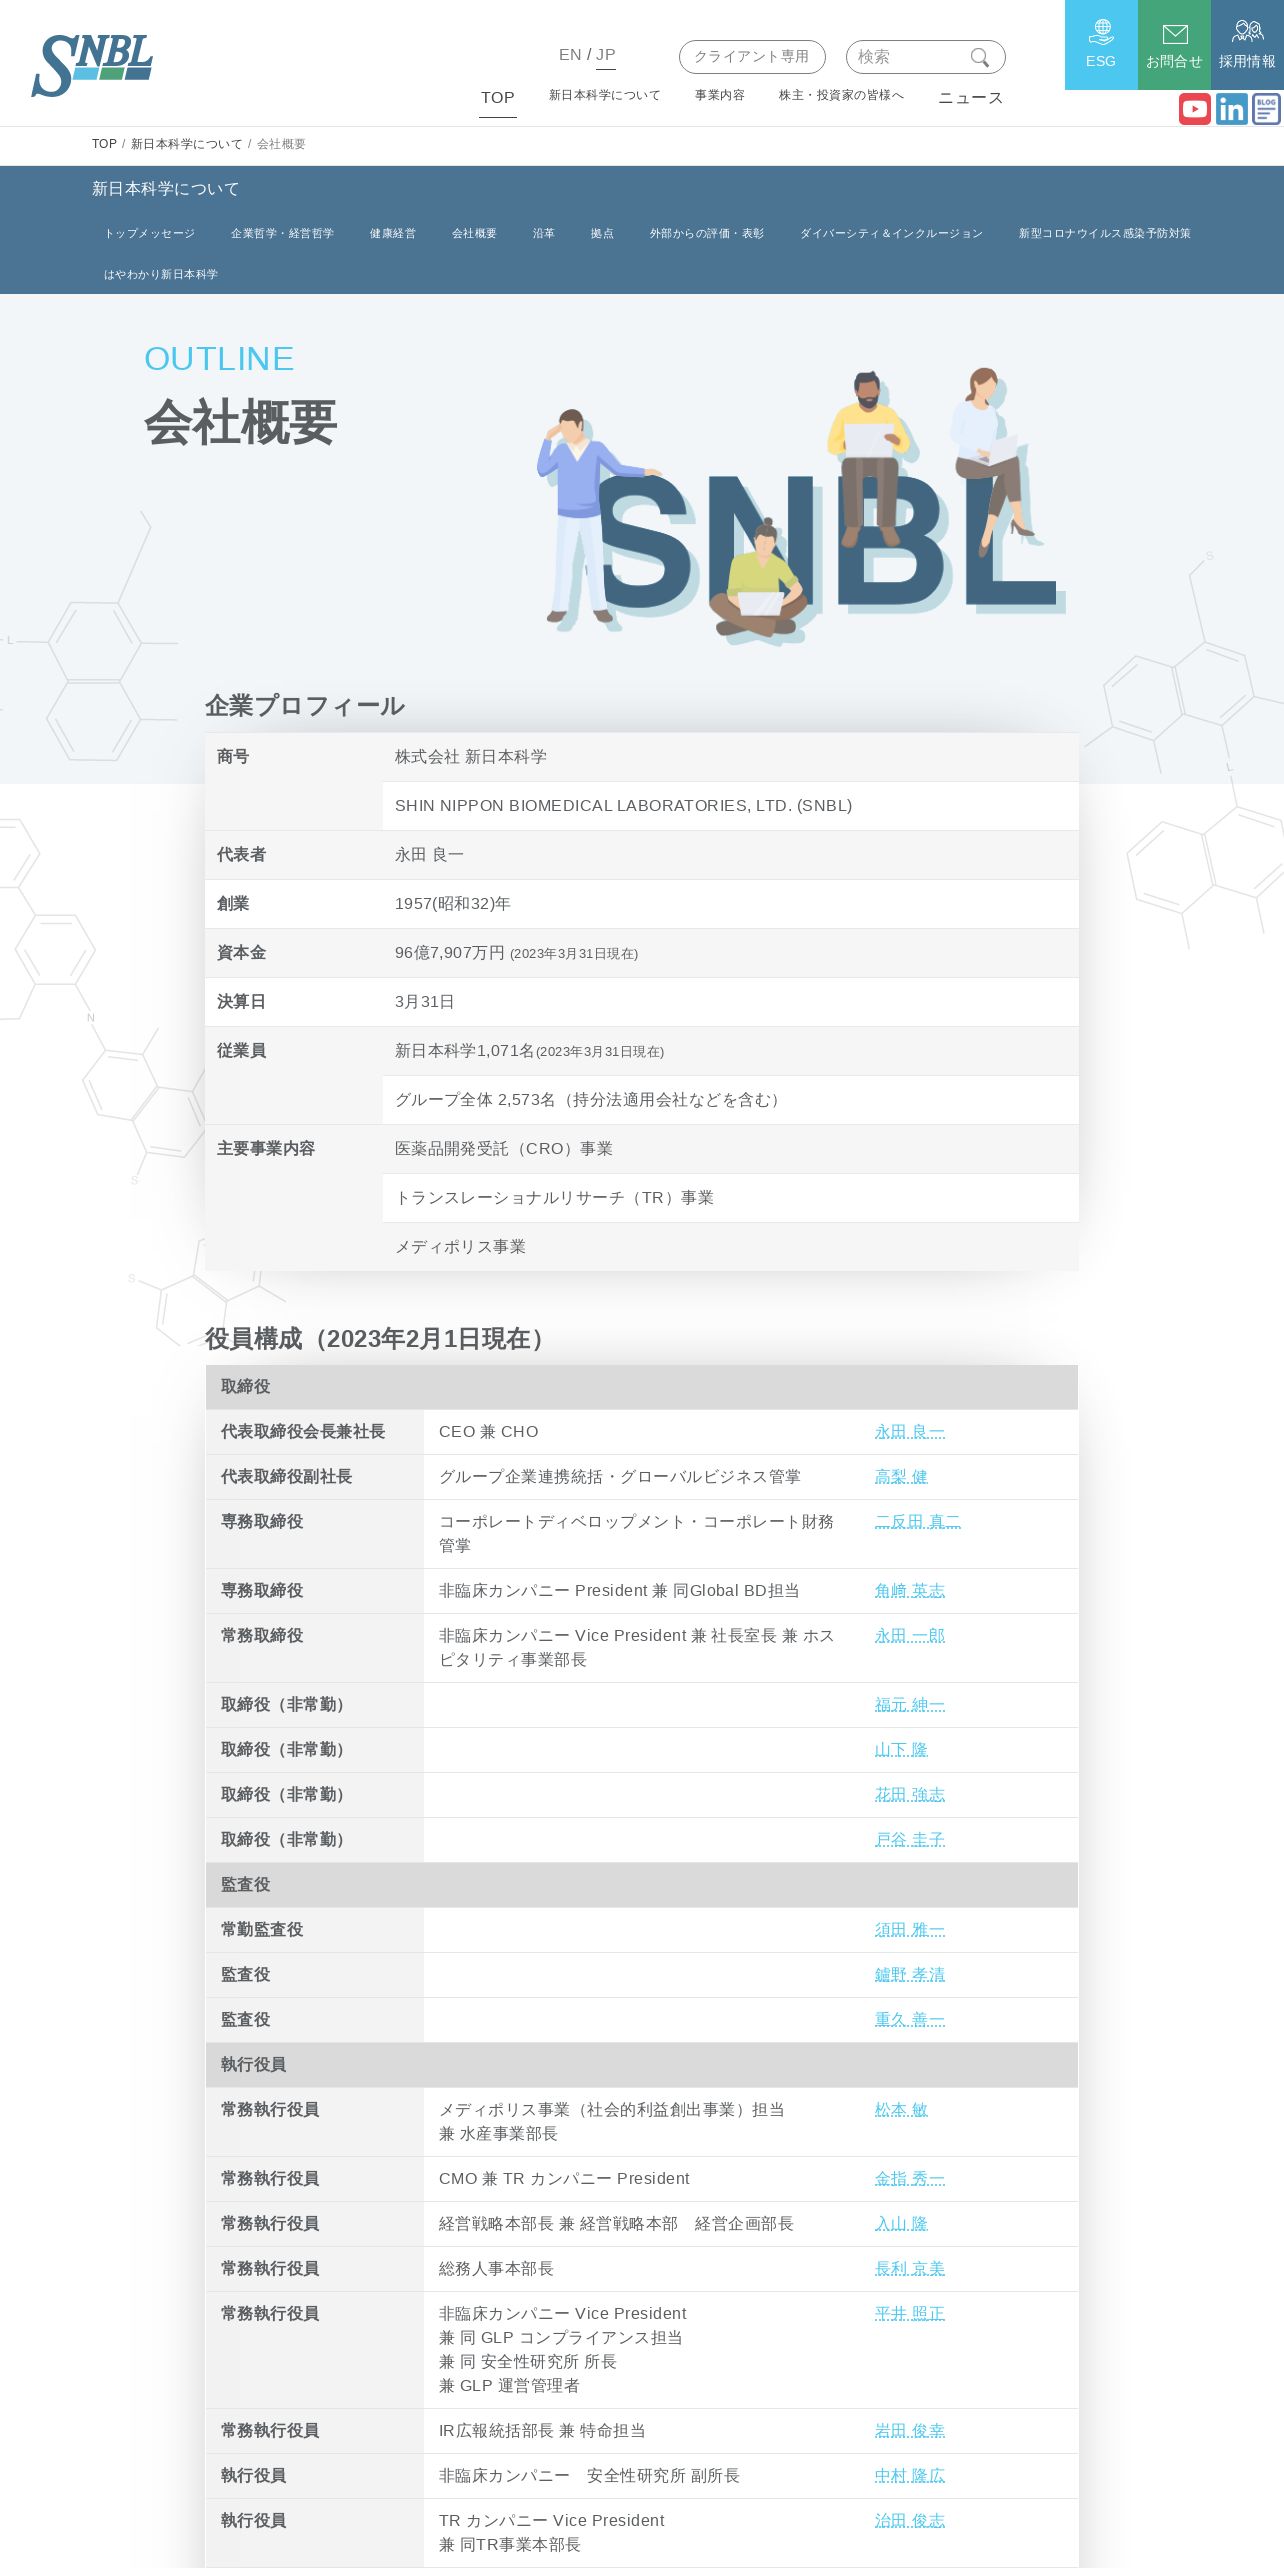Screen dimensions: 1284x2568
Task: Open はやわかり新日本科学 sub-menu tab
Action: click(161, 274)
